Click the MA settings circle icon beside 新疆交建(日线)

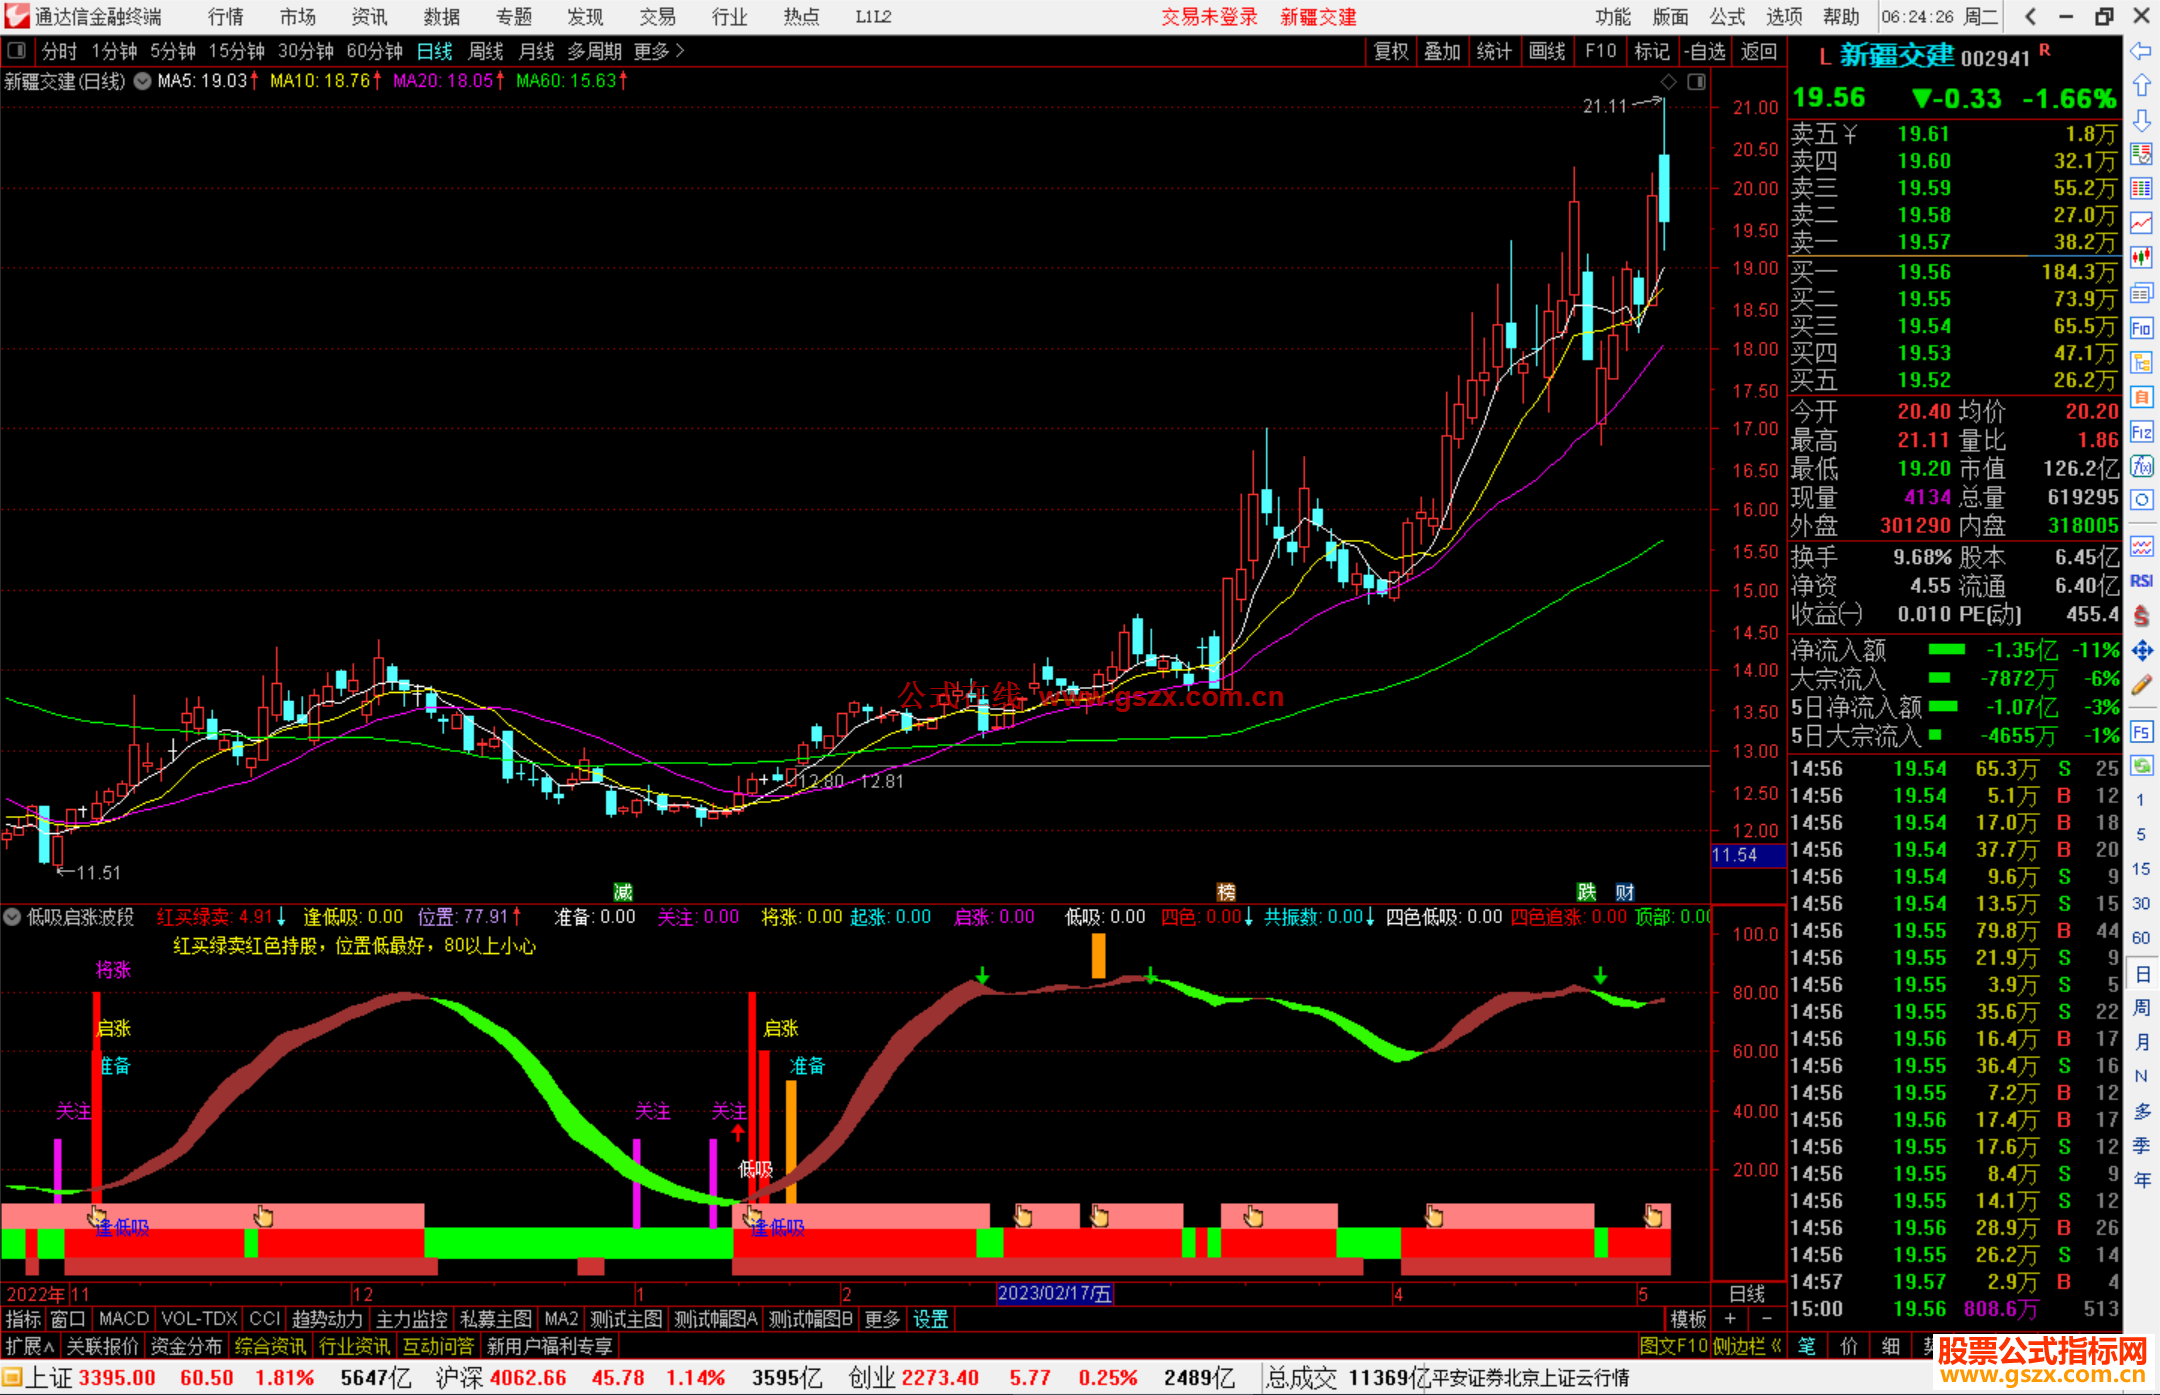pyautogui.click(x=142, y=81)
